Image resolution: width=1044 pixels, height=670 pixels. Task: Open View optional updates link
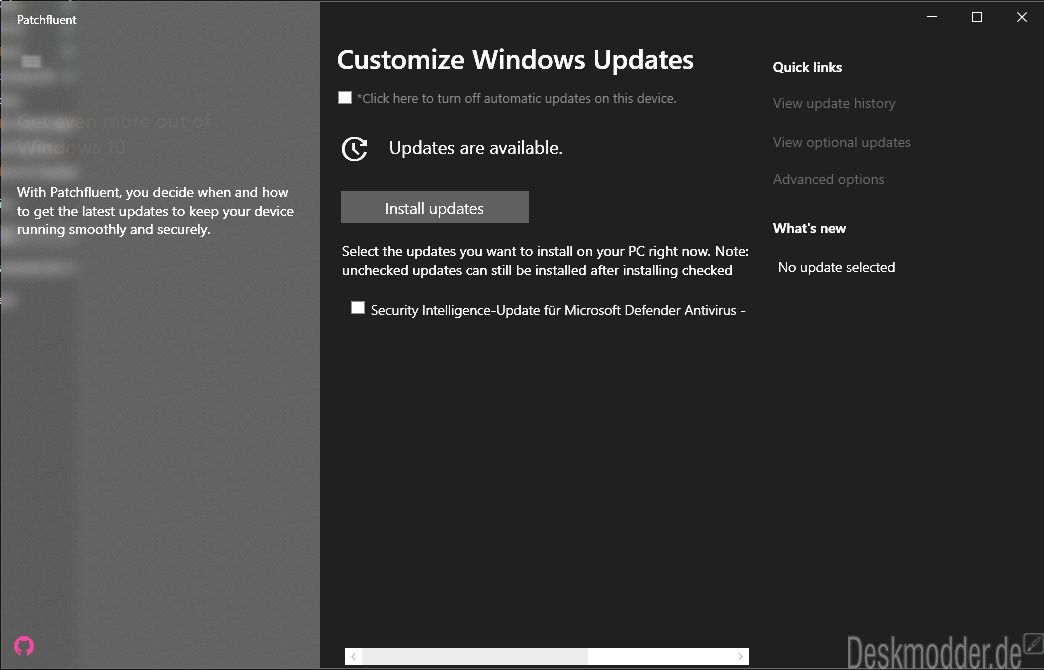tap(842, 142)
